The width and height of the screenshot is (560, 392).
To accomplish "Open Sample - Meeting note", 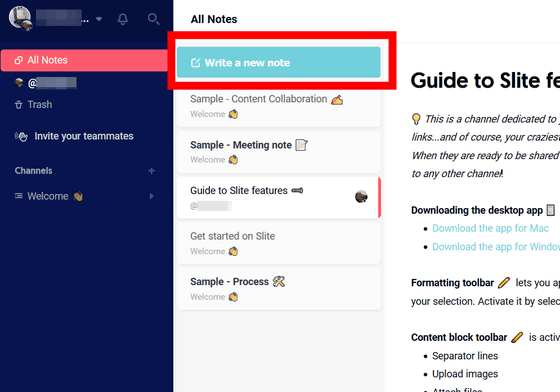I will tap(279, 152).
